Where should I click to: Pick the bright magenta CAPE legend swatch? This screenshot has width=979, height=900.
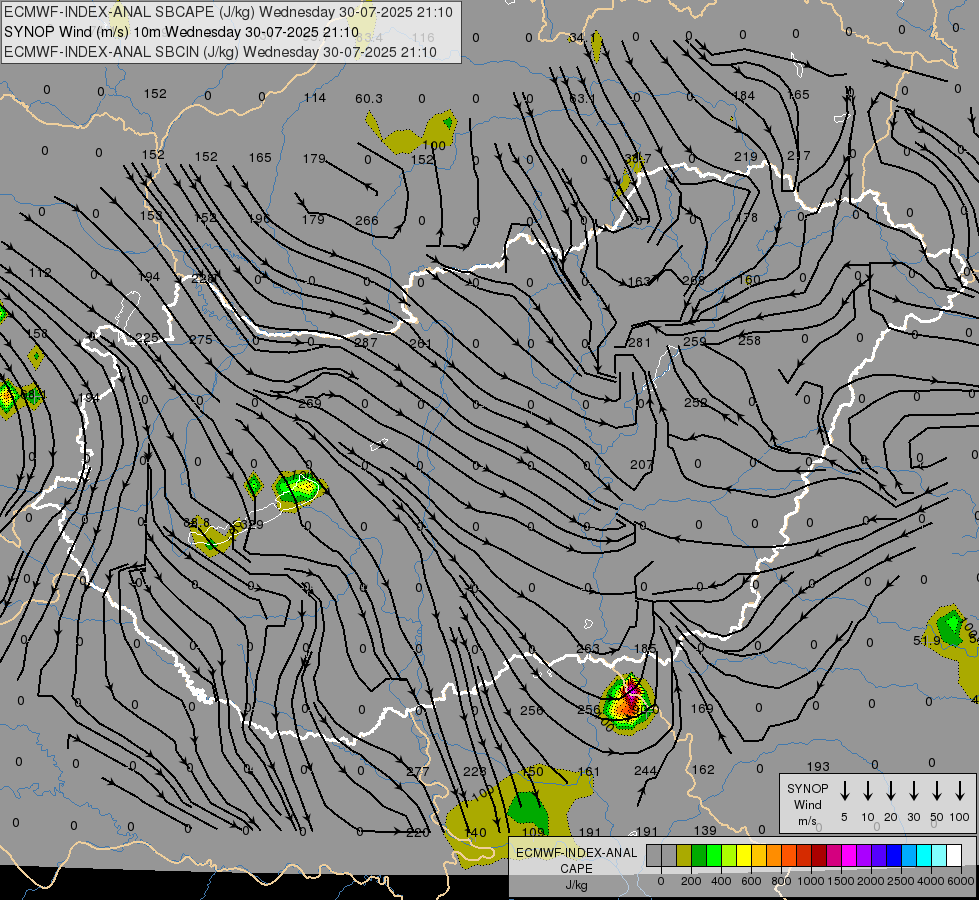click(x=849, y=855)
